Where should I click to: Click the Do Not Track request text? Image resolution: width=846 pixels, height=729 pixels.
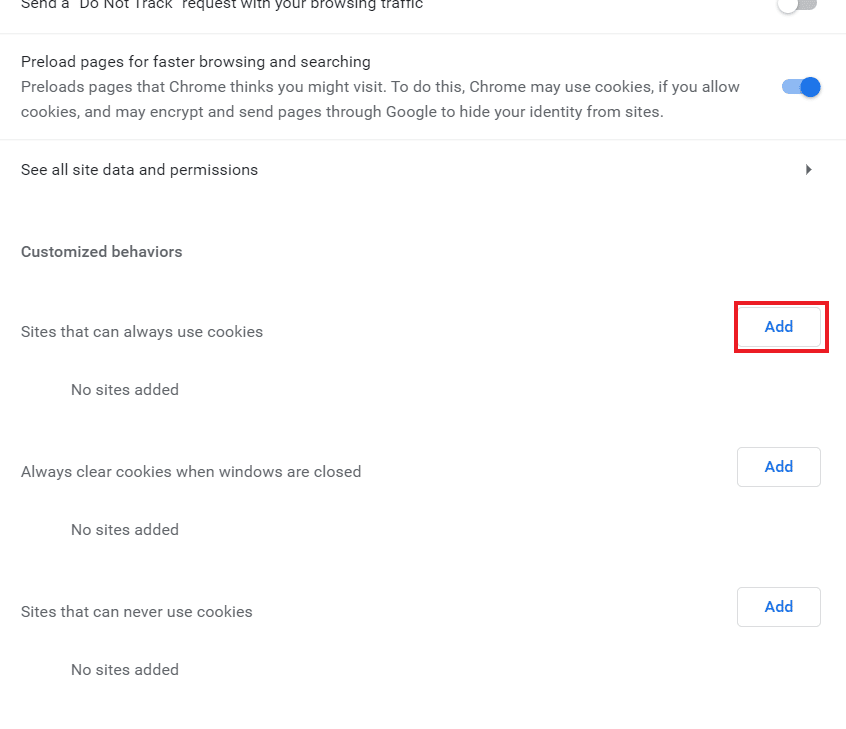click(x=222, y=5)
